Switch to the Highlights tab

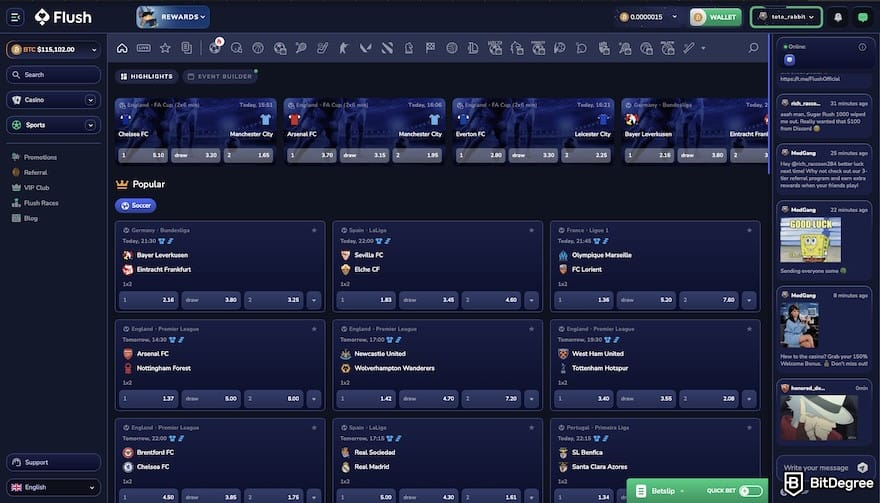coord(147,76)
